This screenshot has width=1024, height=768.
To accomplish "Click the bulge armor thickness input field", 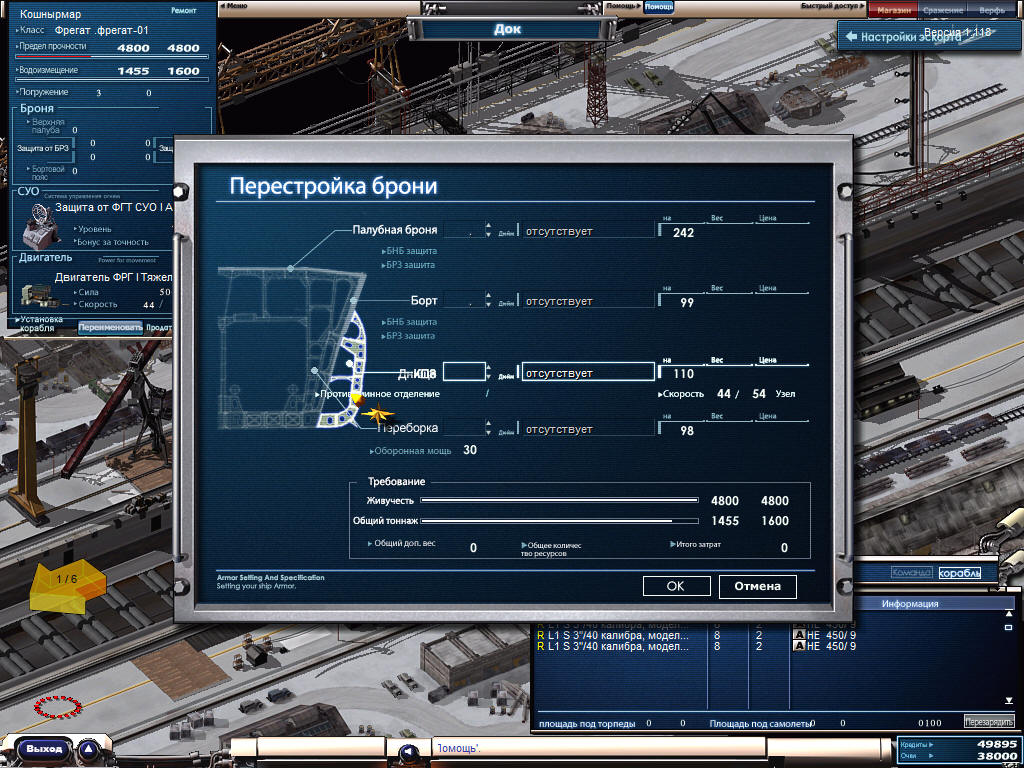I will click(x=464, y=372).
